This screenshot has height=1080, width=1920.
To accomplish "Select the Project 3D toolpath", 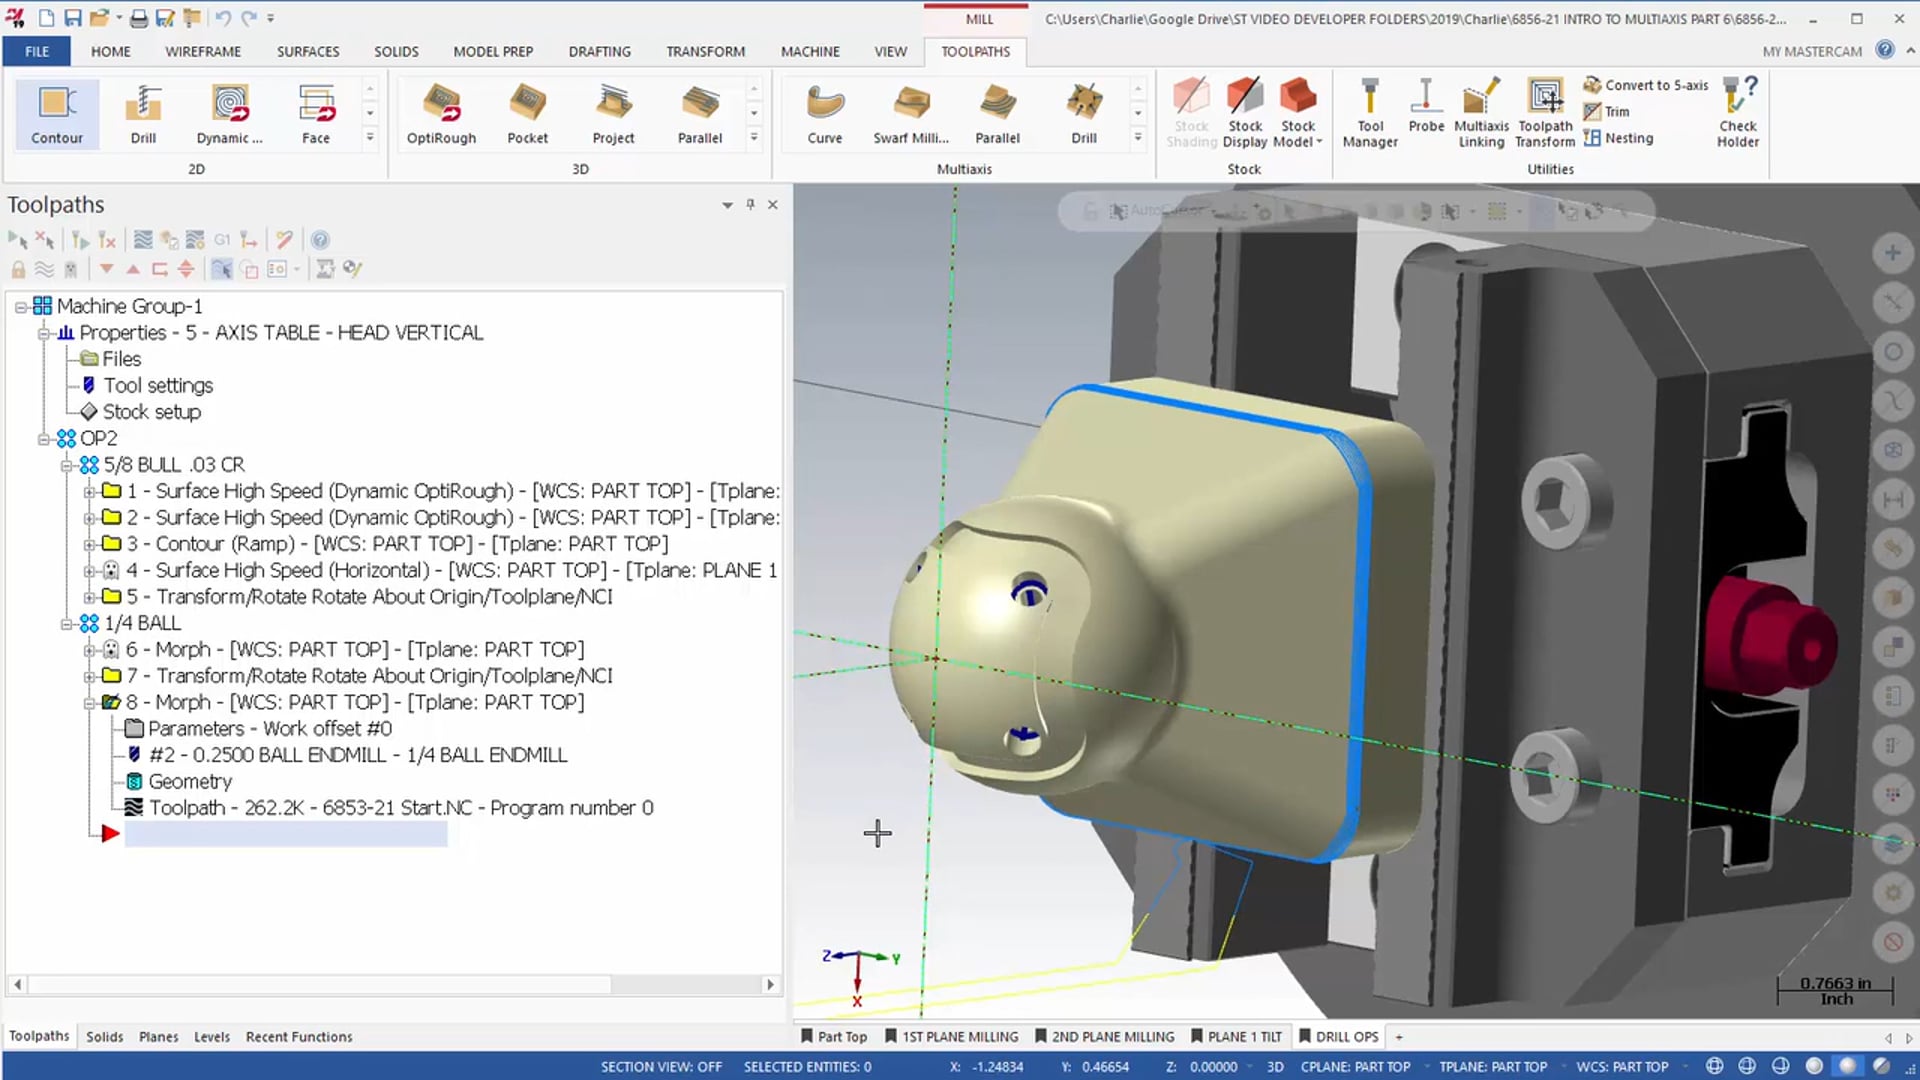I will point(613,115).
